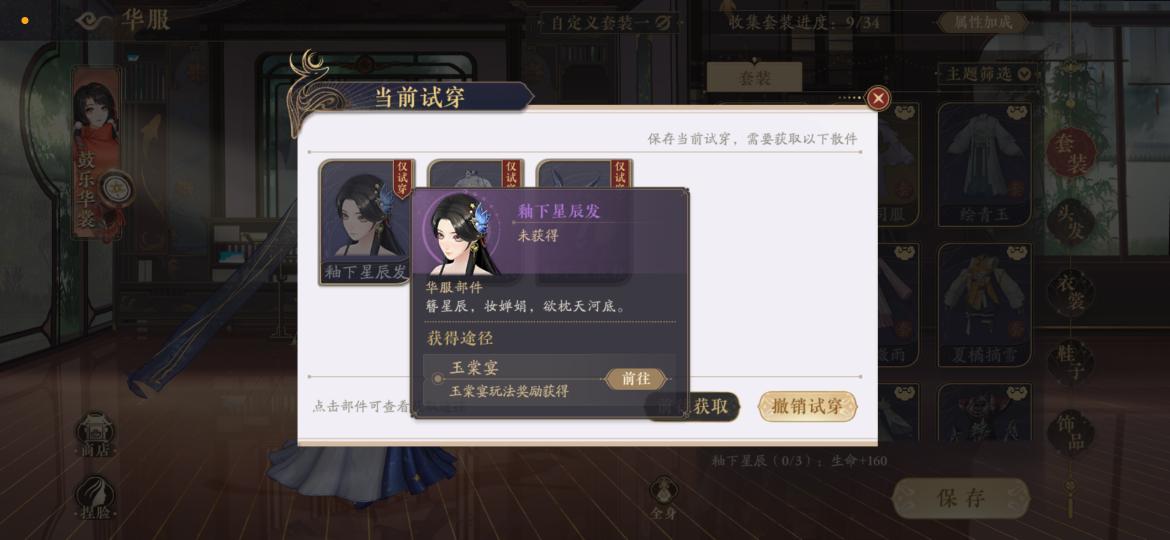Select the 头发 hair category icon

(x=1071, y=222)
